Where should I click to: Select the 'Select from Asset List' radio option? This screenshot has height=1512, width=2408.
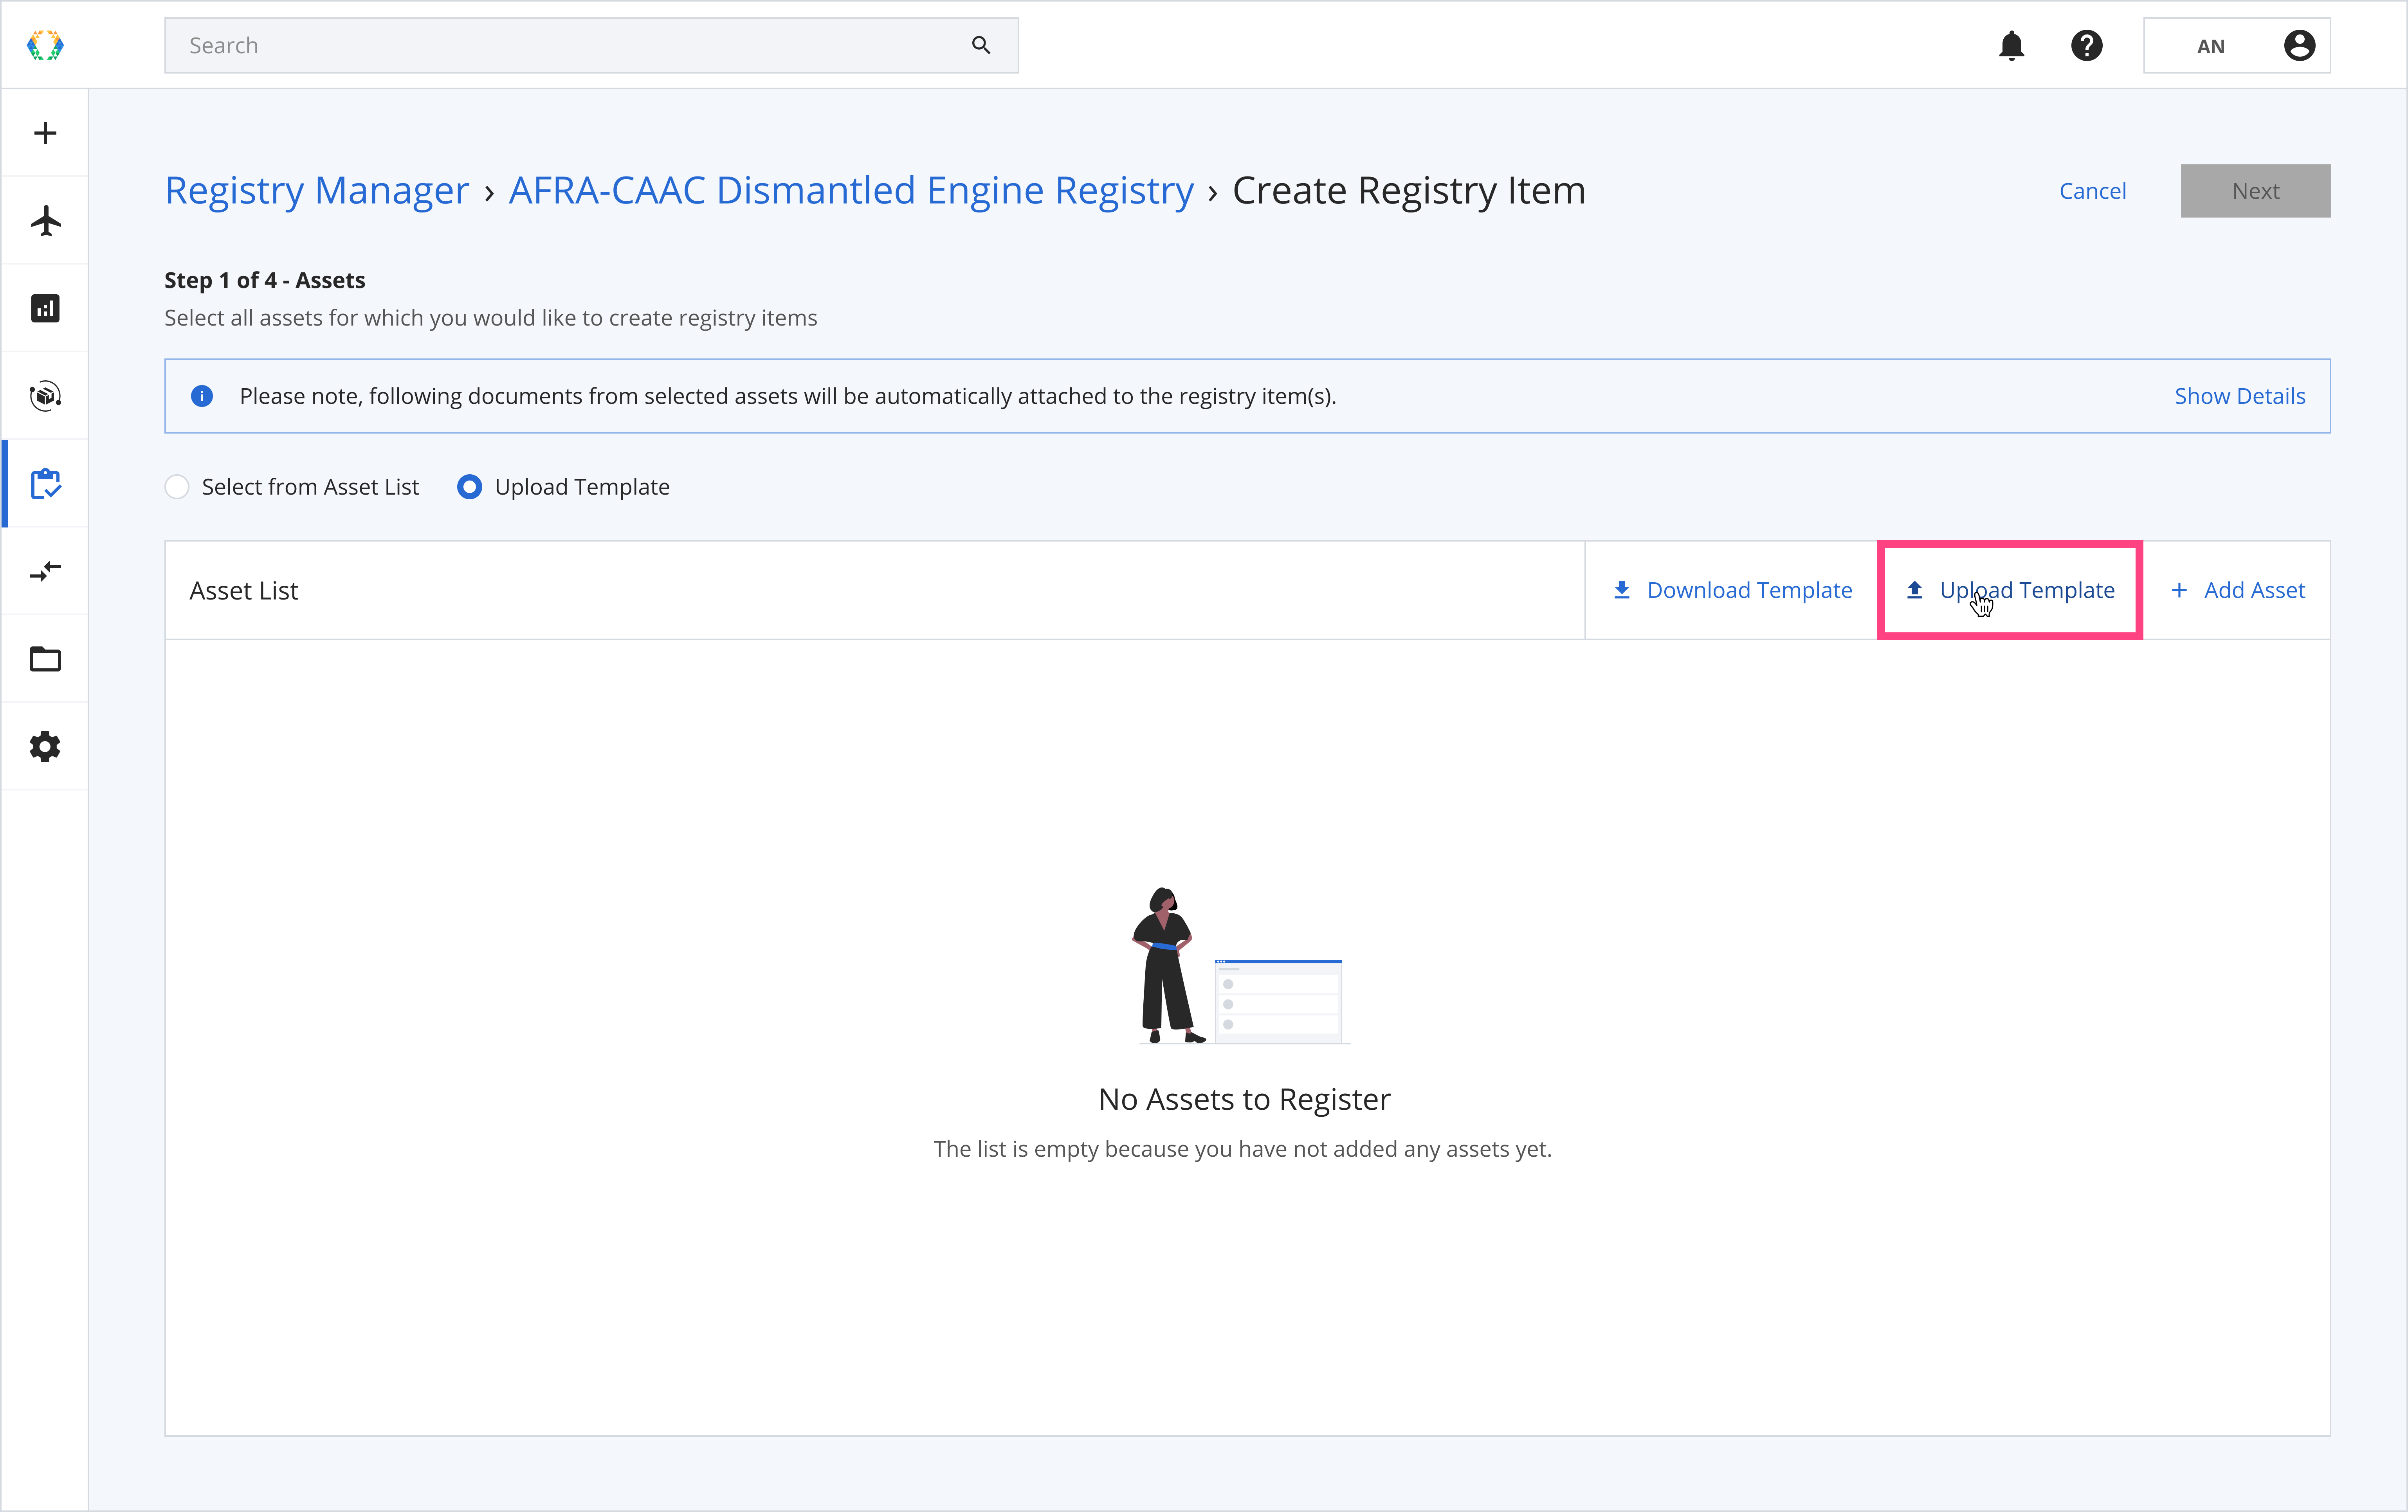177,487
